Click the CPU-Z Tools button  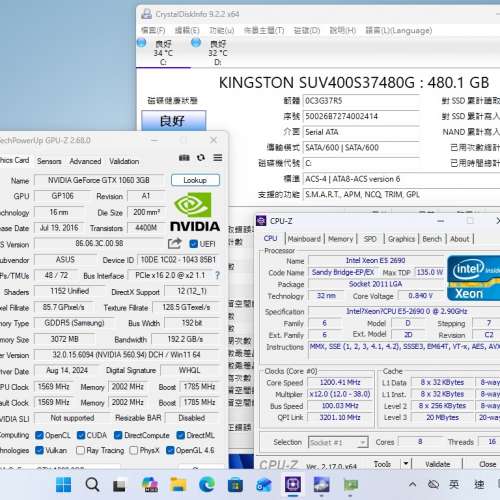382,464
